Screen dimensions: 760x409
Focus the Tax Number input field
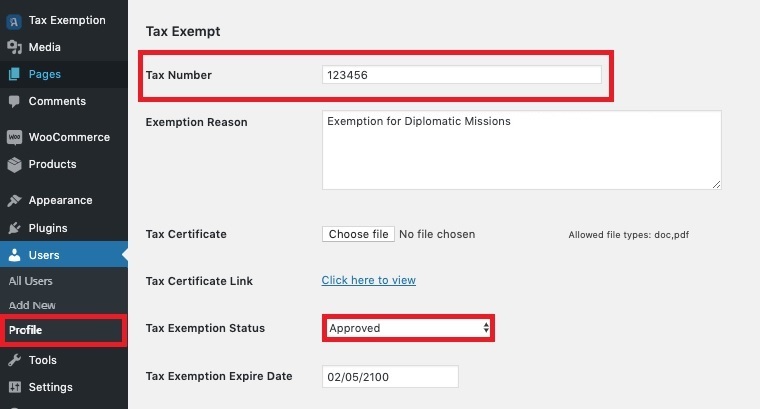click(x=461, y=75)
